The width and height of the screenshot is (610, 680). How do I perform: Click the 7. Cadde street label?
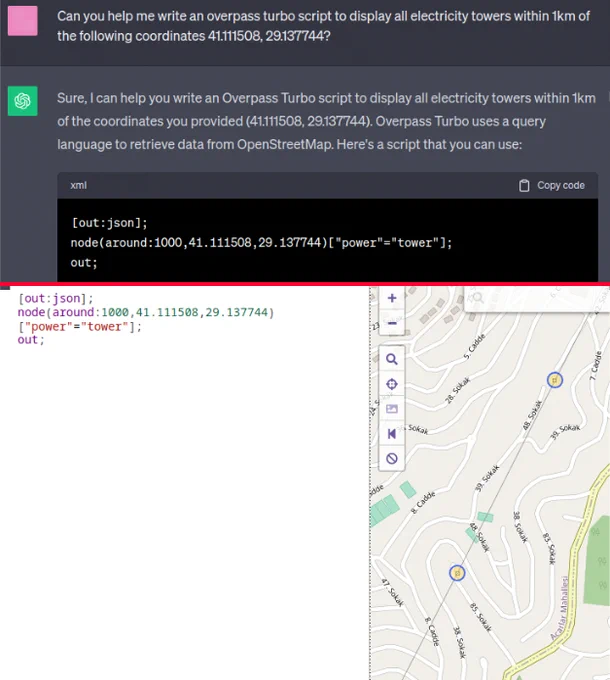[595, 366]
